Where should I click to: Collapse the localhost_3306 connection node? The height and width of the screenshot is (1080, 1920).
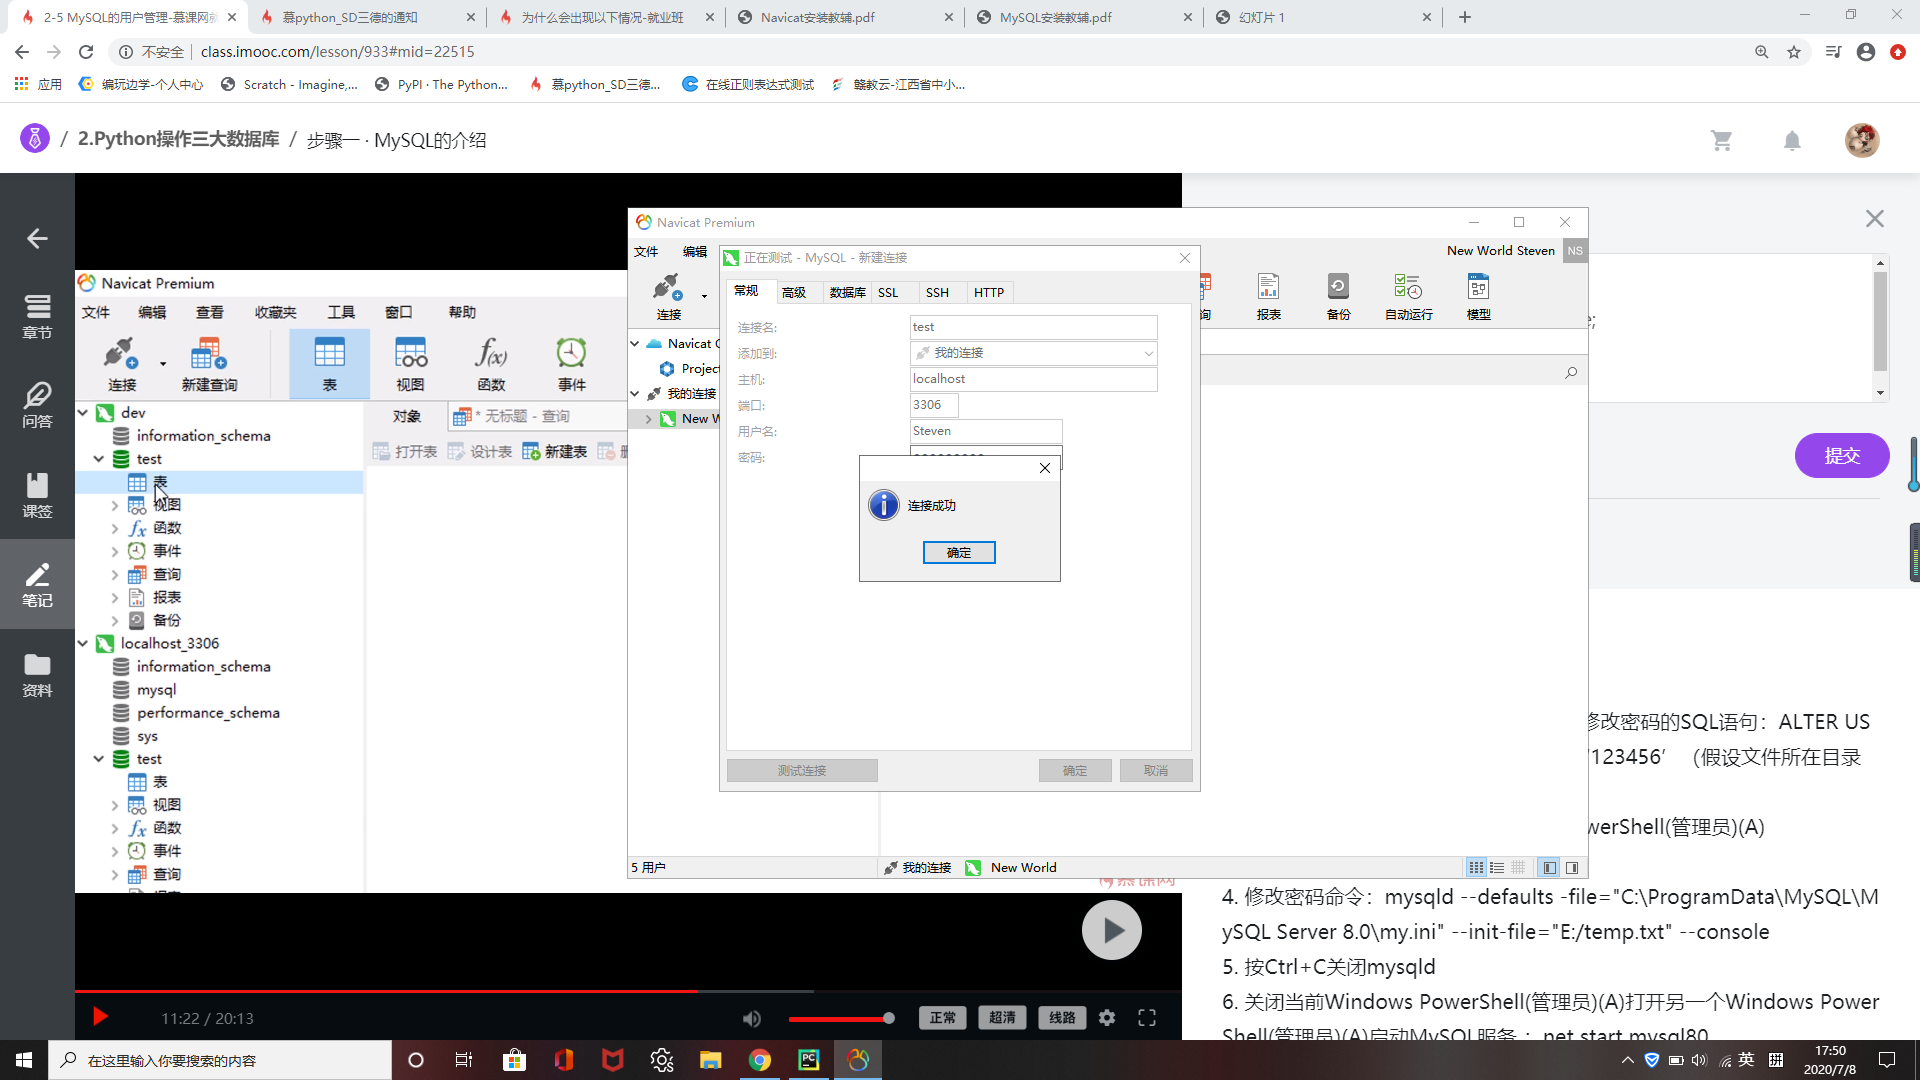pos(83,643)
